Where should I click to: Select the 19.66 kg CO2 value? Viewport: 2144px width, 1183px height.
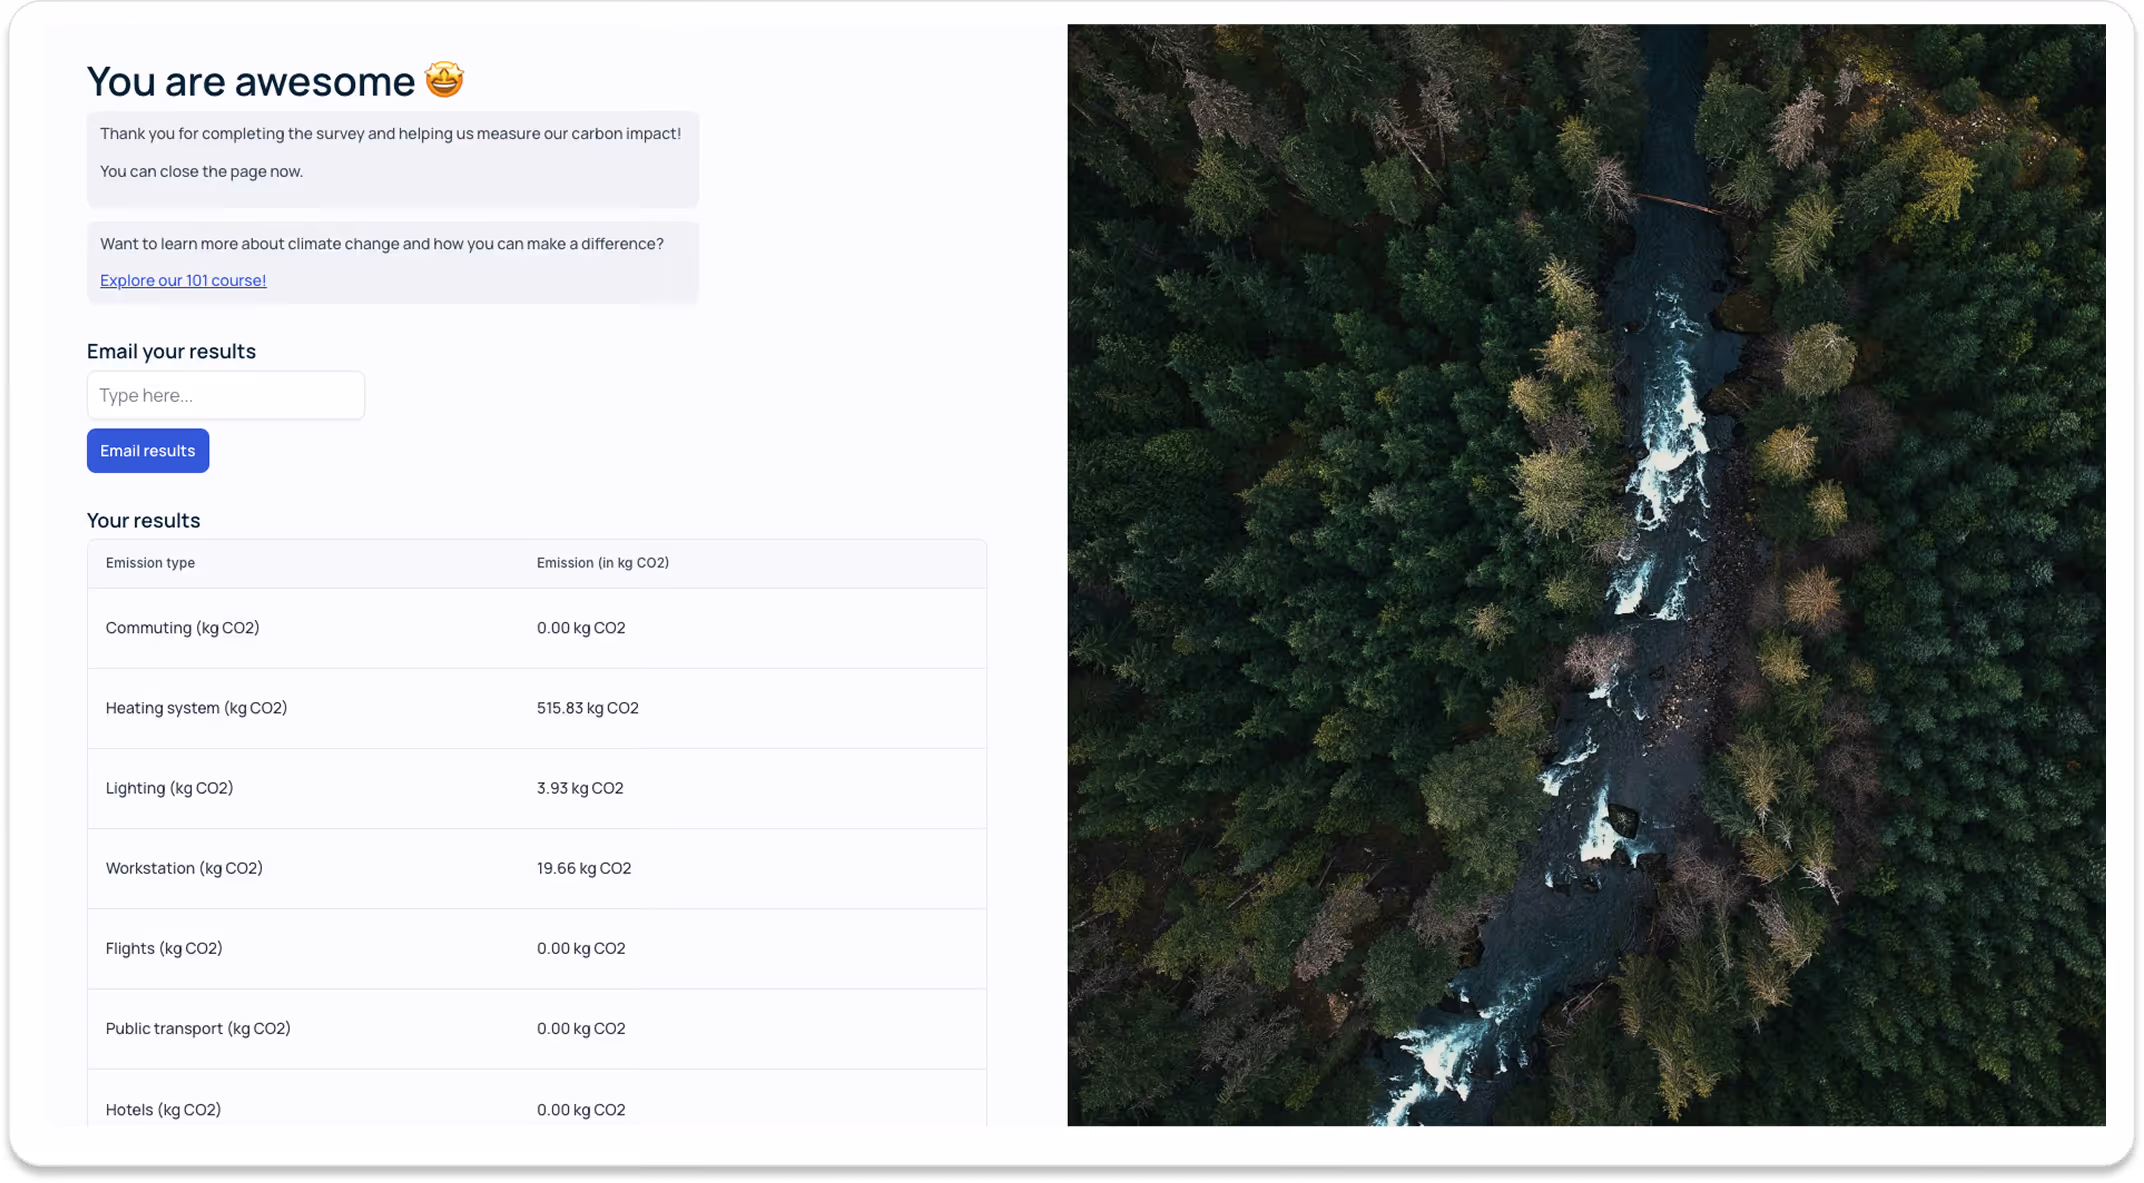click(583, 868)
